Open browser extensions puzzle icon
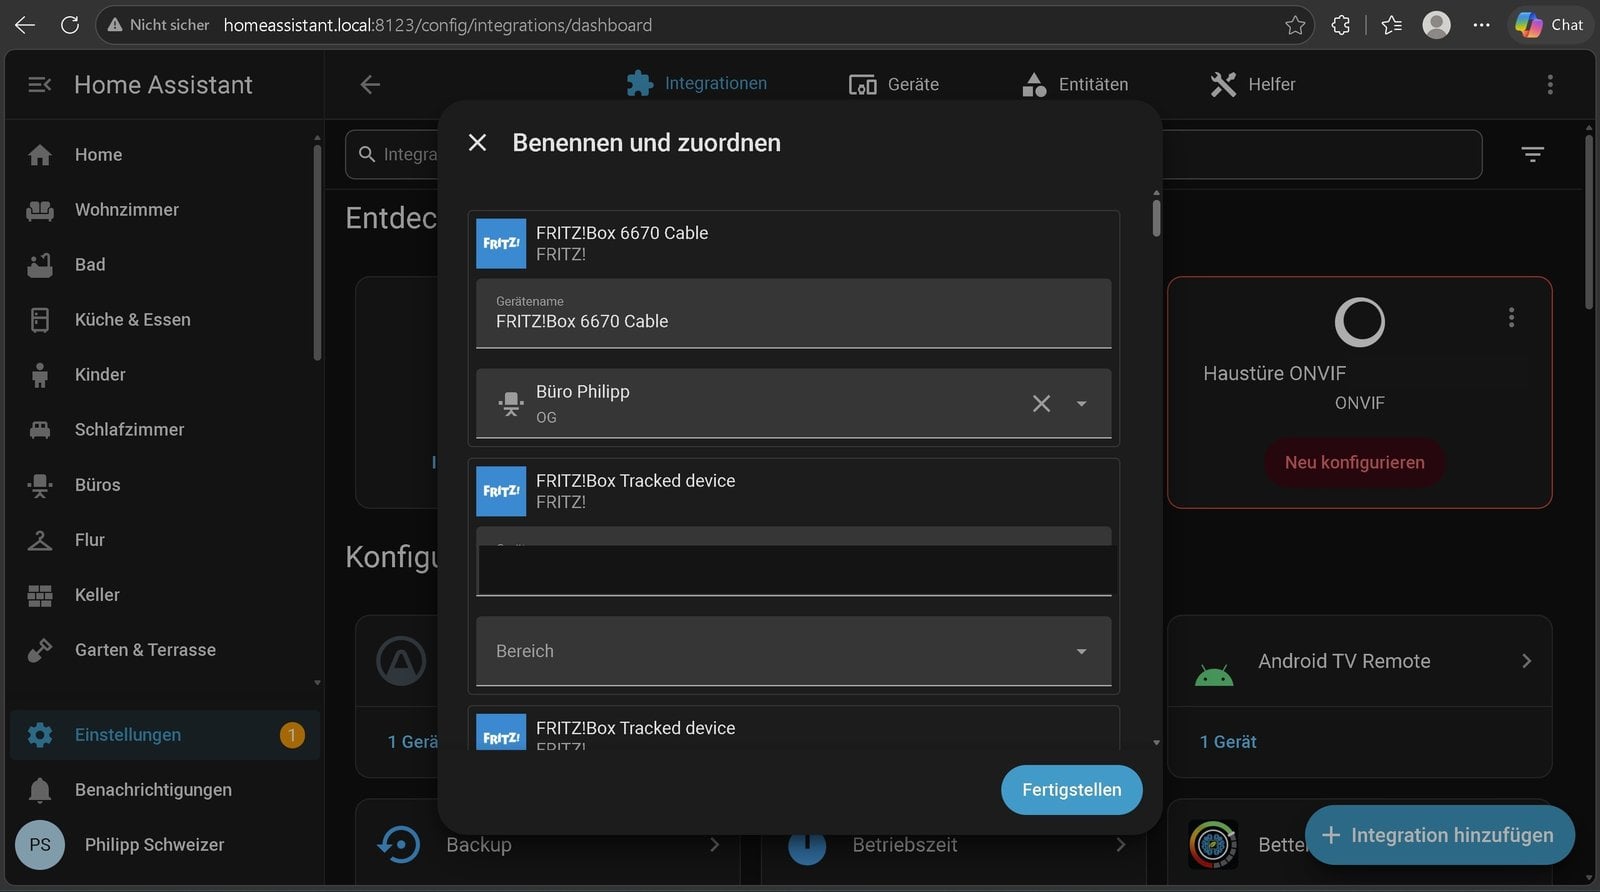This screenshot has height=892, width=1600. pos(1341,25)
